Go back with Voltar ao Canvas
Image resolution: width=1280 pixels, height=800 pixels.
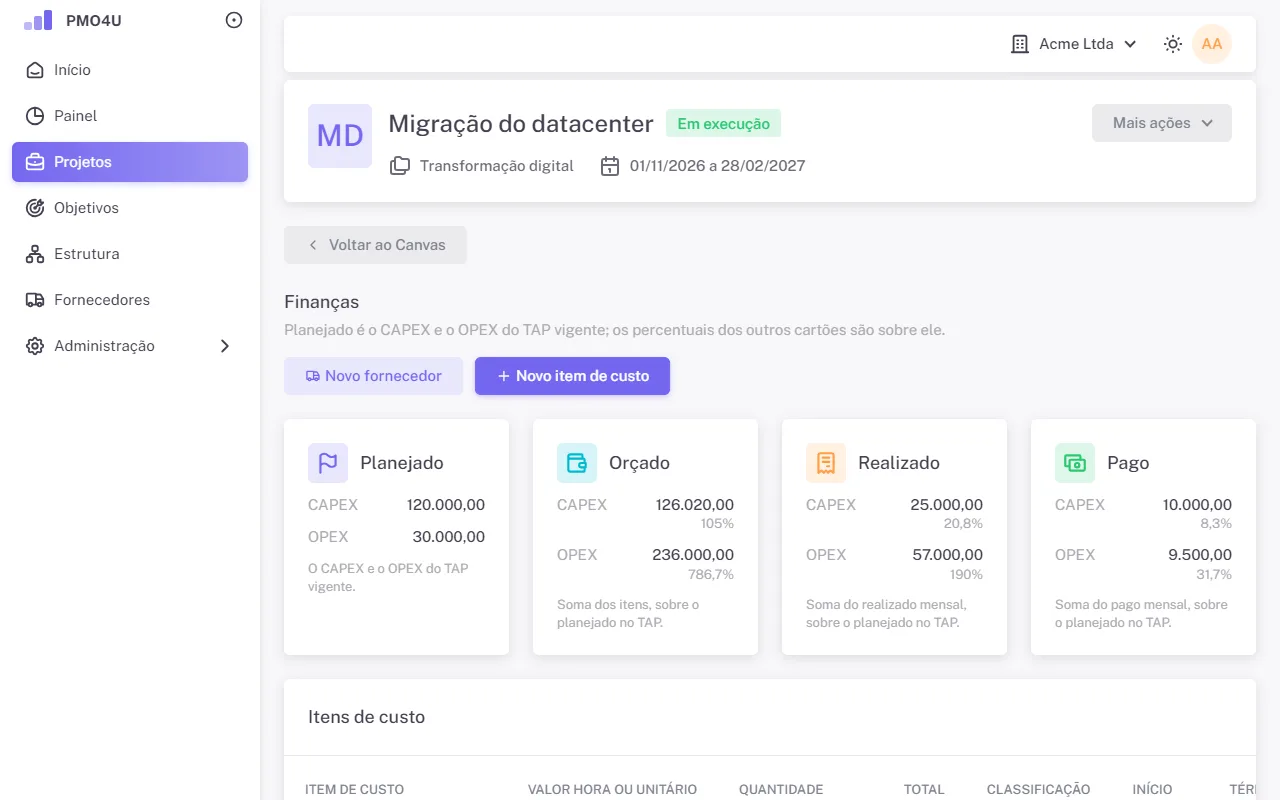(x=375, y=245)
